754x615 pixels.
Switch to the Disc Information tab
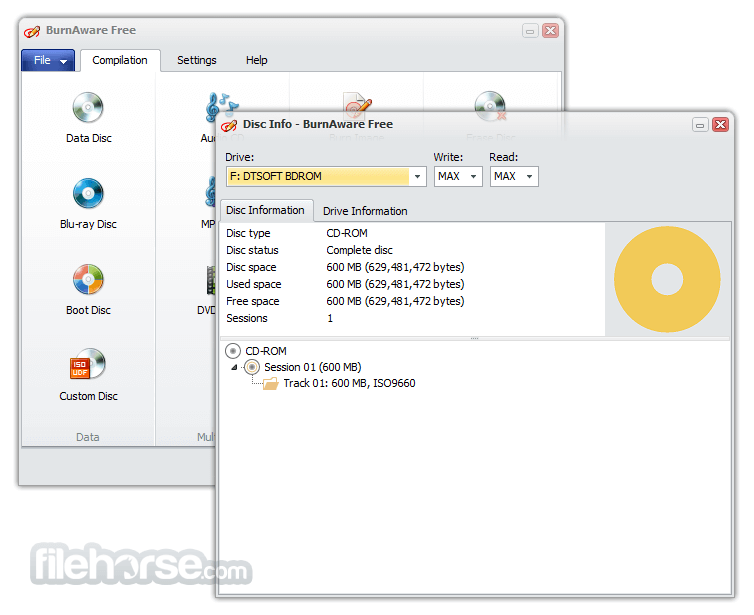click(x=265, y=211)
